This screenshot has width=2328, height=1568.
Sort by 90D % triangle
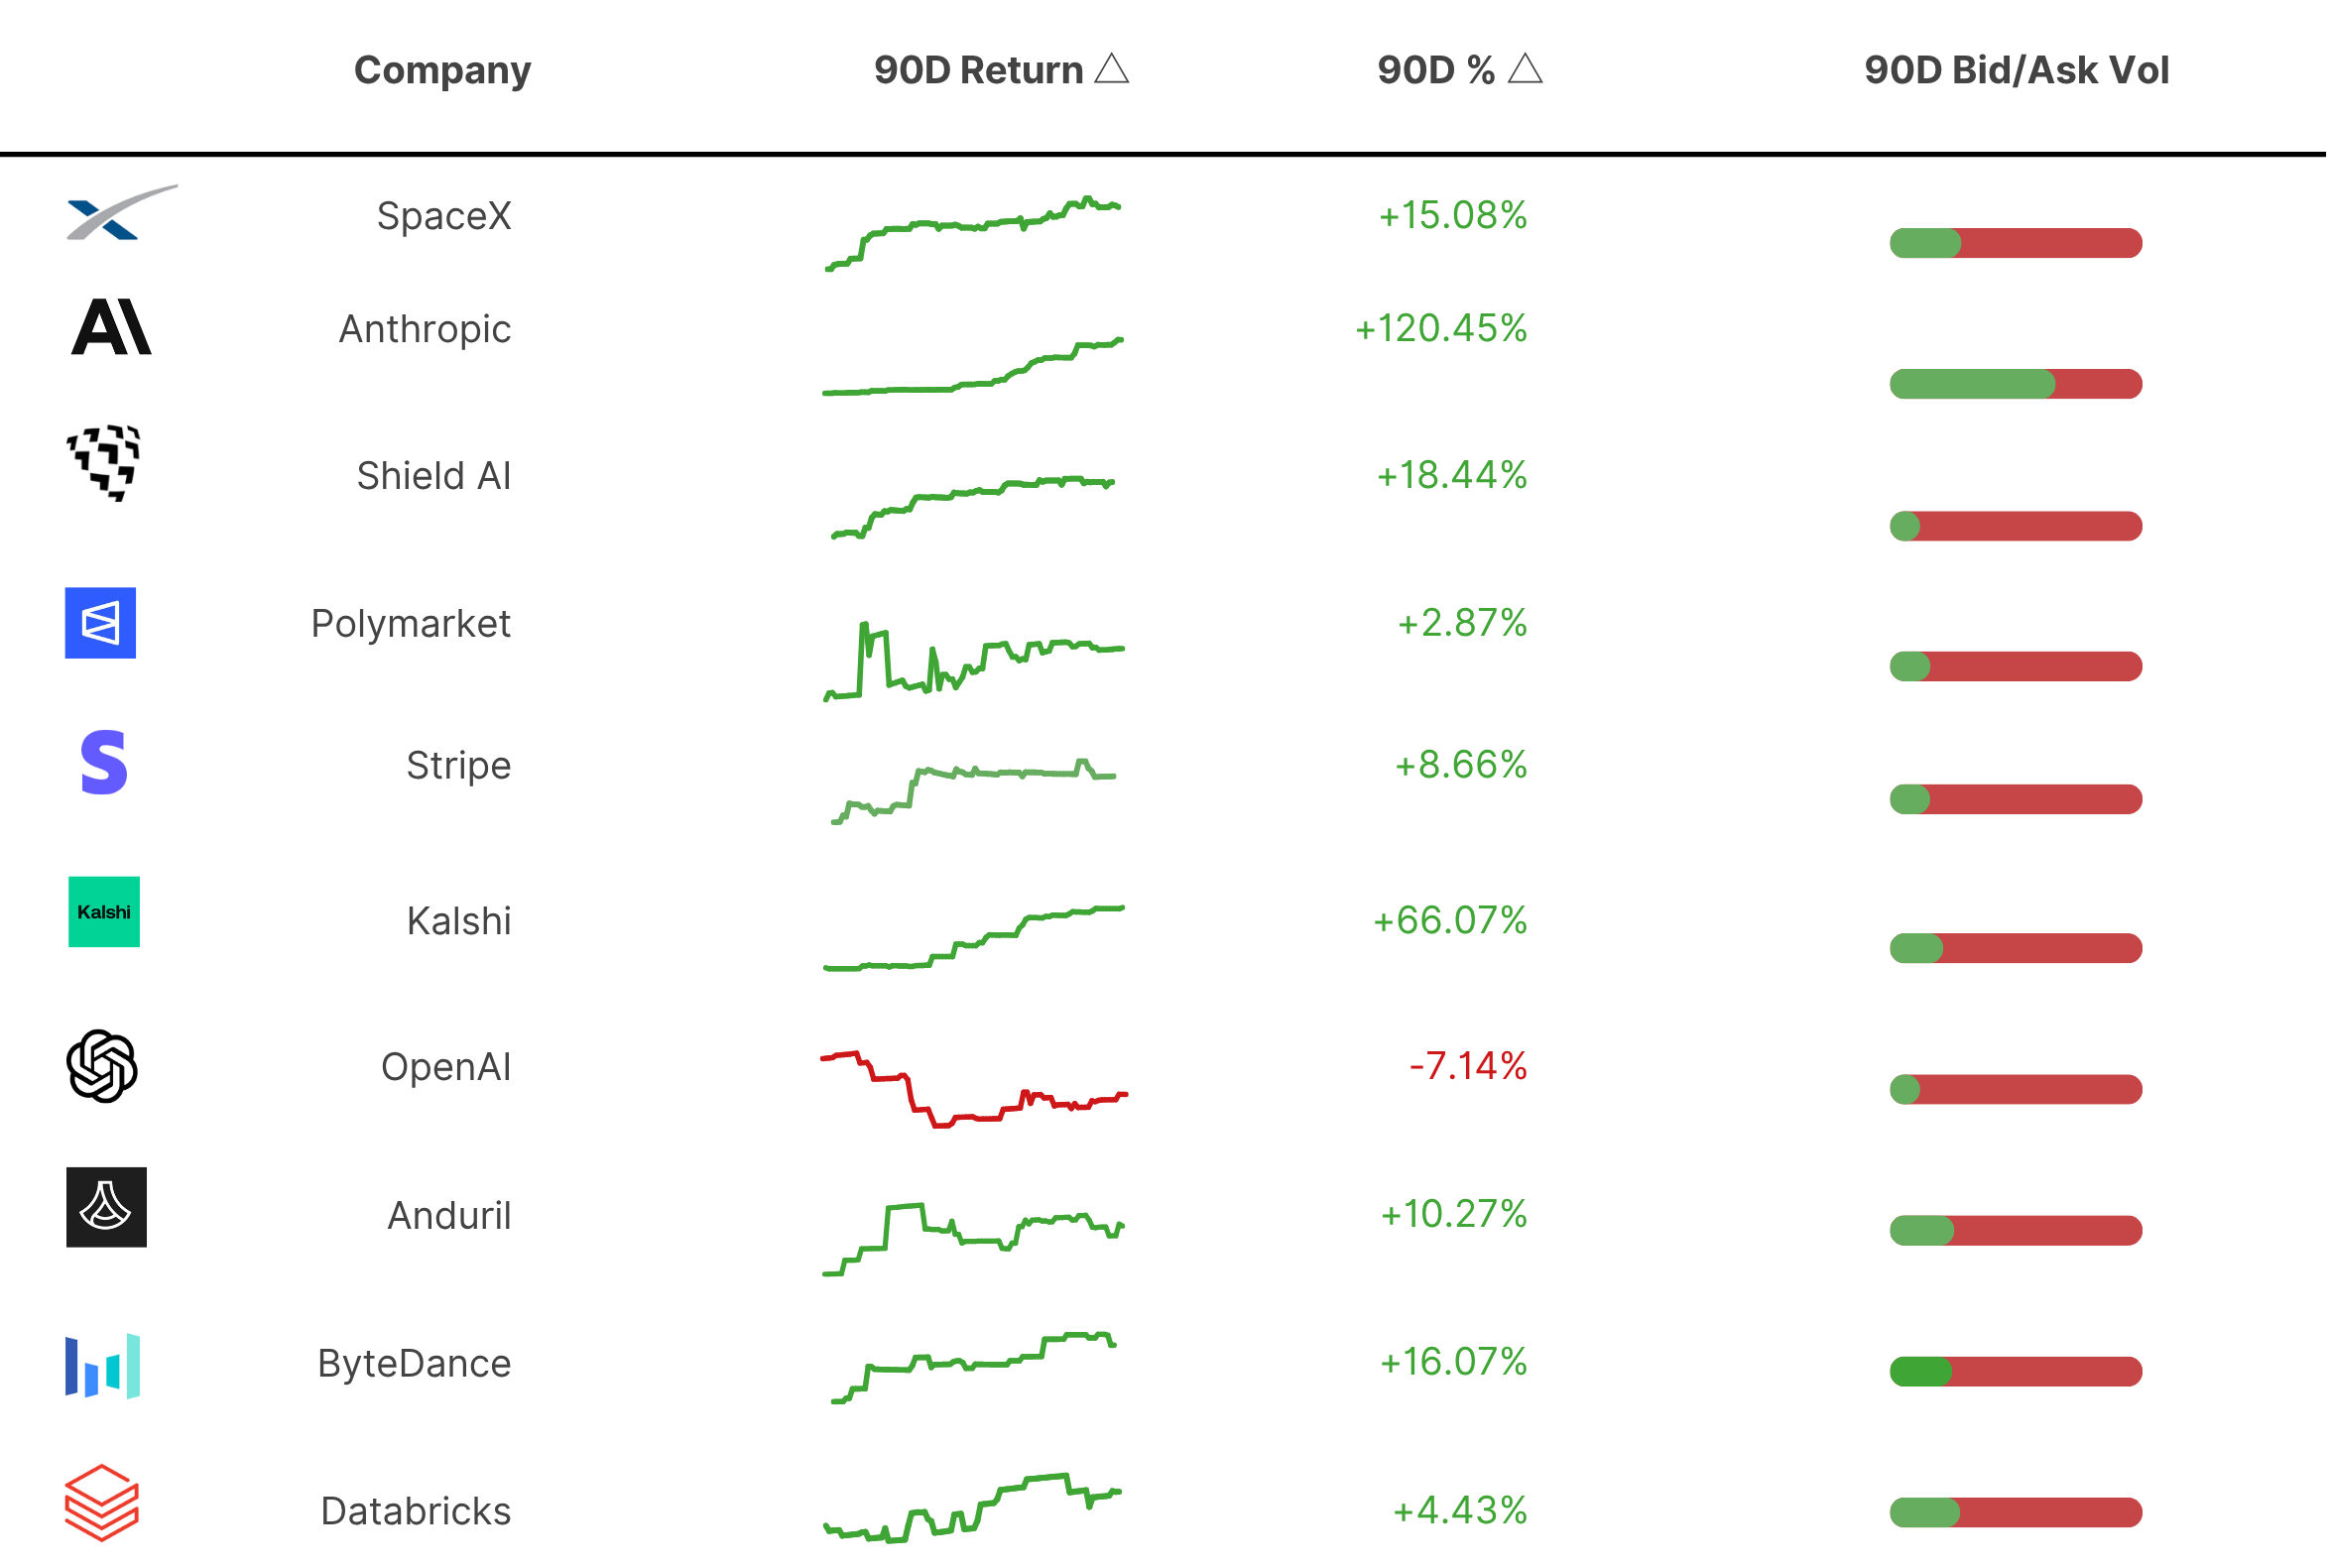coord(1526,69)
